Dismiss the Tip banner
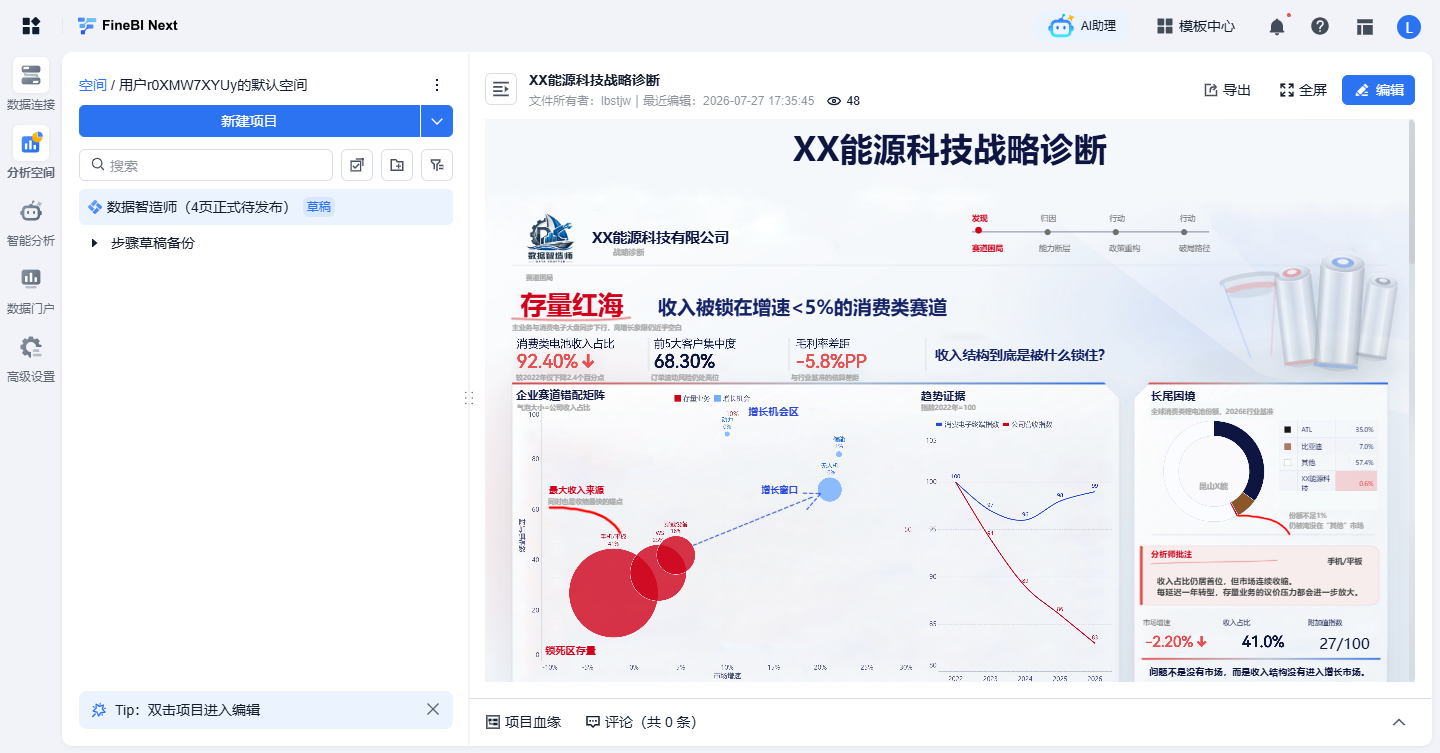 pyautogui.click(x=433, y=709)
